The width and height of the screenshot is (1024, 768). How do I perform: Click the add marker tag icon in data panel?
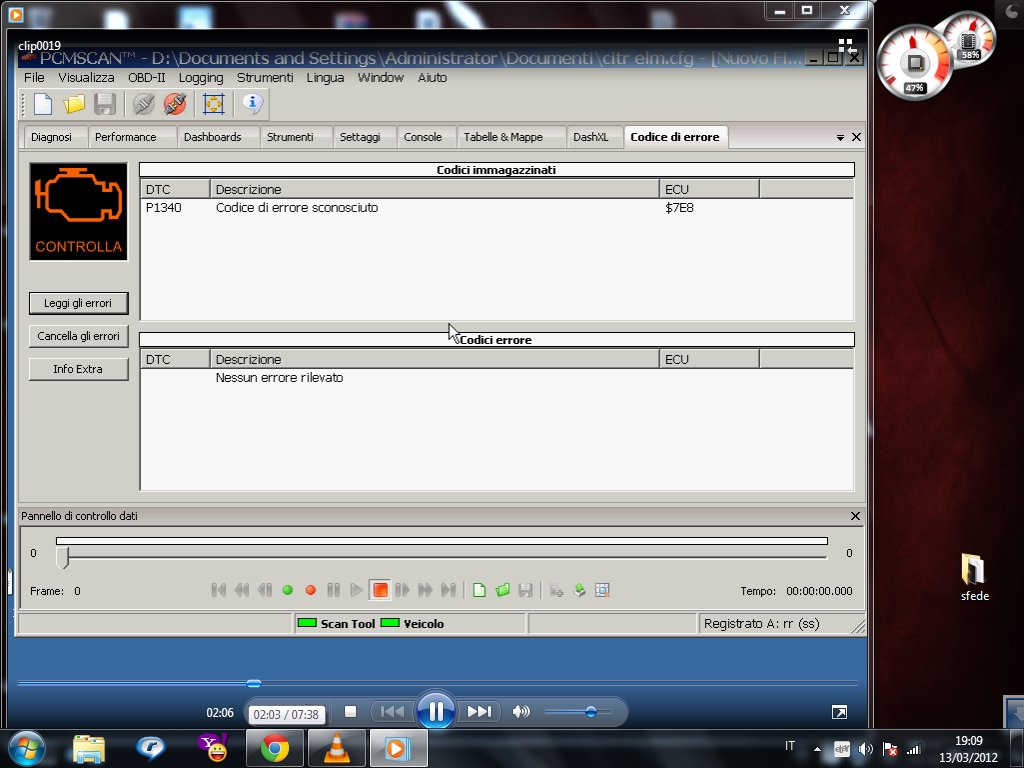(x=556, y=590)
